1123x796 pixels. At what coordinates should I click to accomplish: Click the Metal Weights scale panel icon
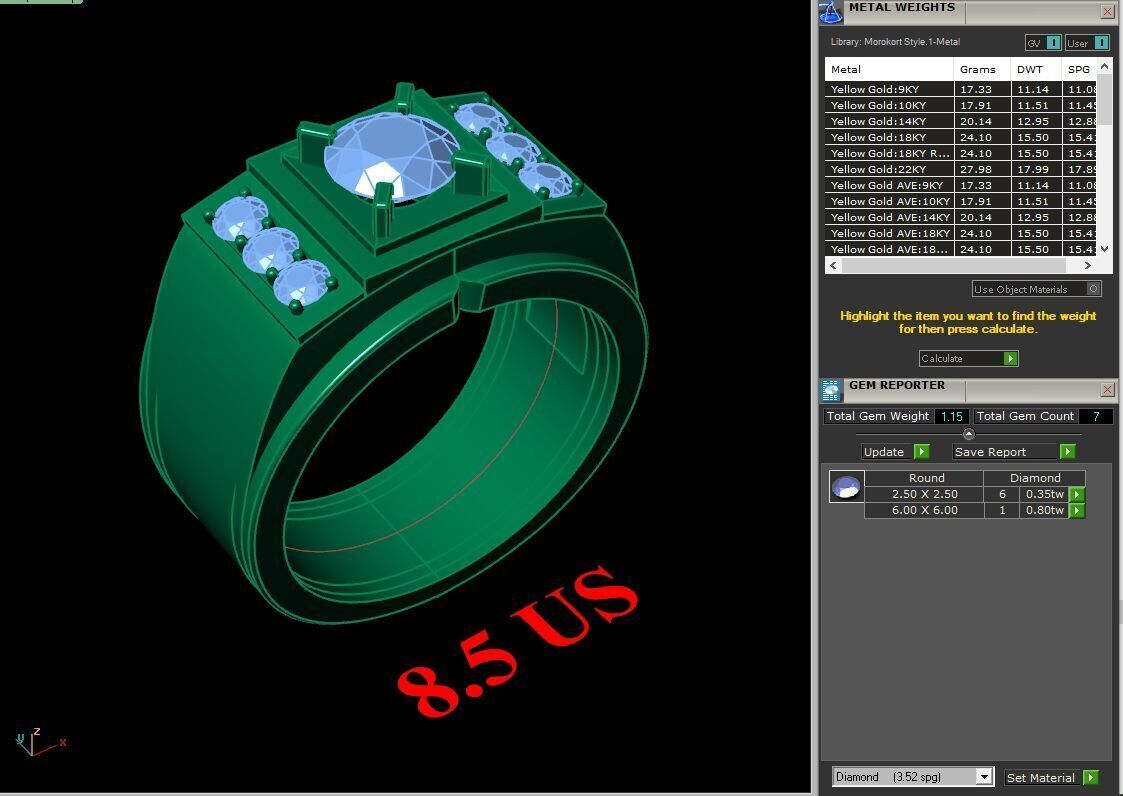click(831, 12)
